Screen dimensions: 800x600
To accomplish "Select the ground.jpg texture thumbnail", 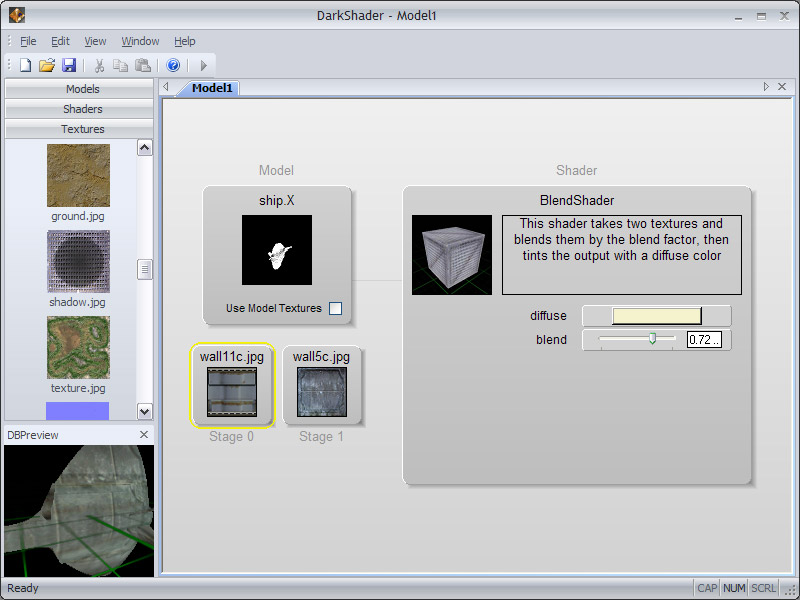I will click(78, 176).
